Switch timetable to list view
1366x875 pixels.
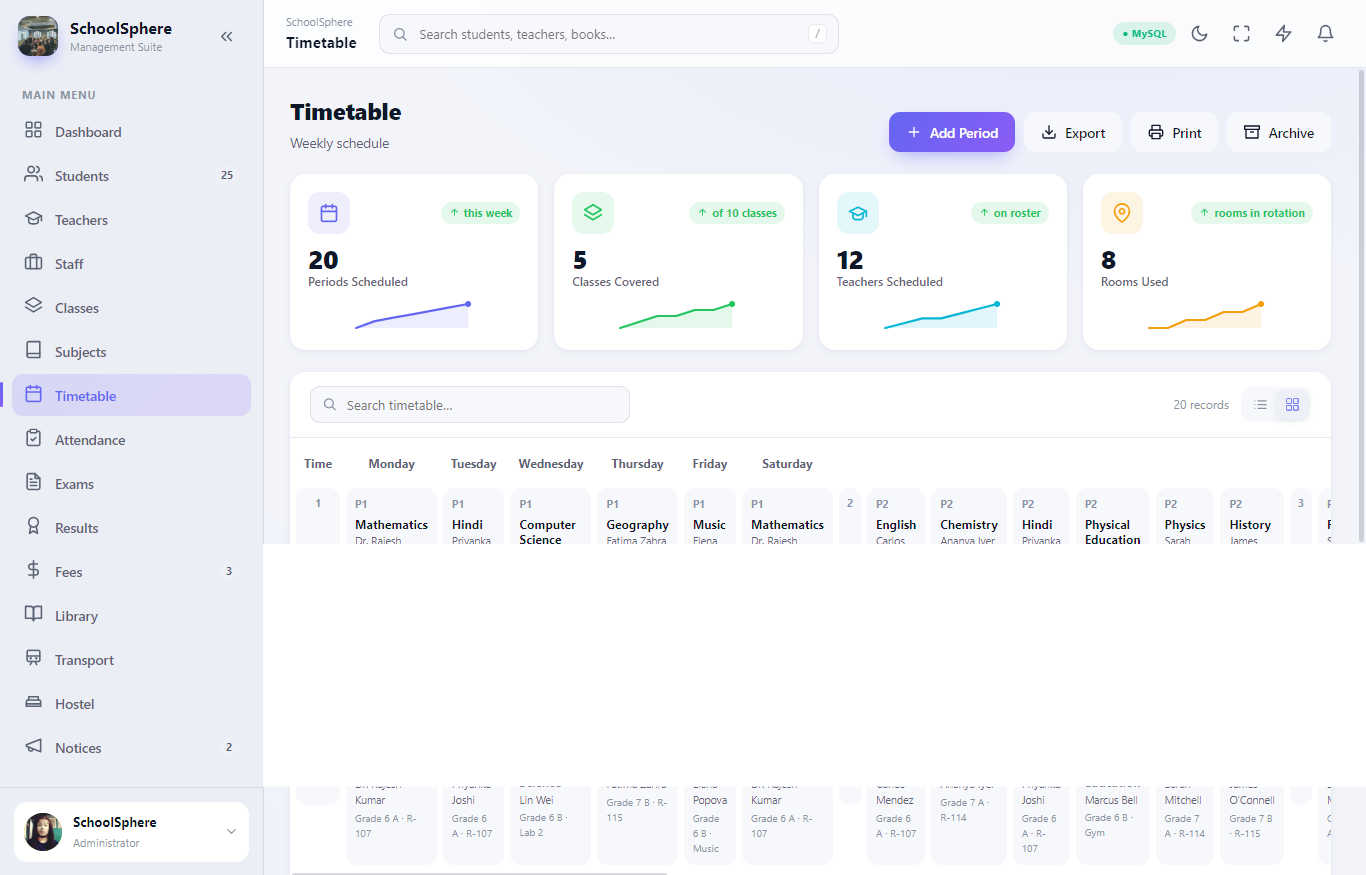tap(1260, 405)
